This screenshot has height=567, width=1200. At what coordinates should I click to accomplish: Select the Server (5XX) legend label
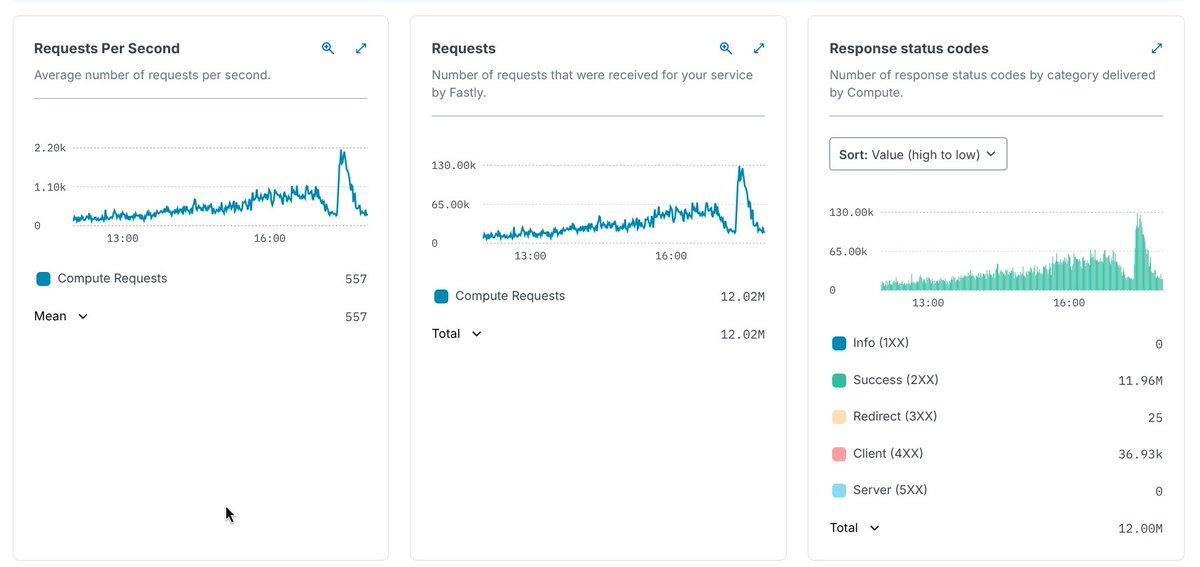coord(890,490)
